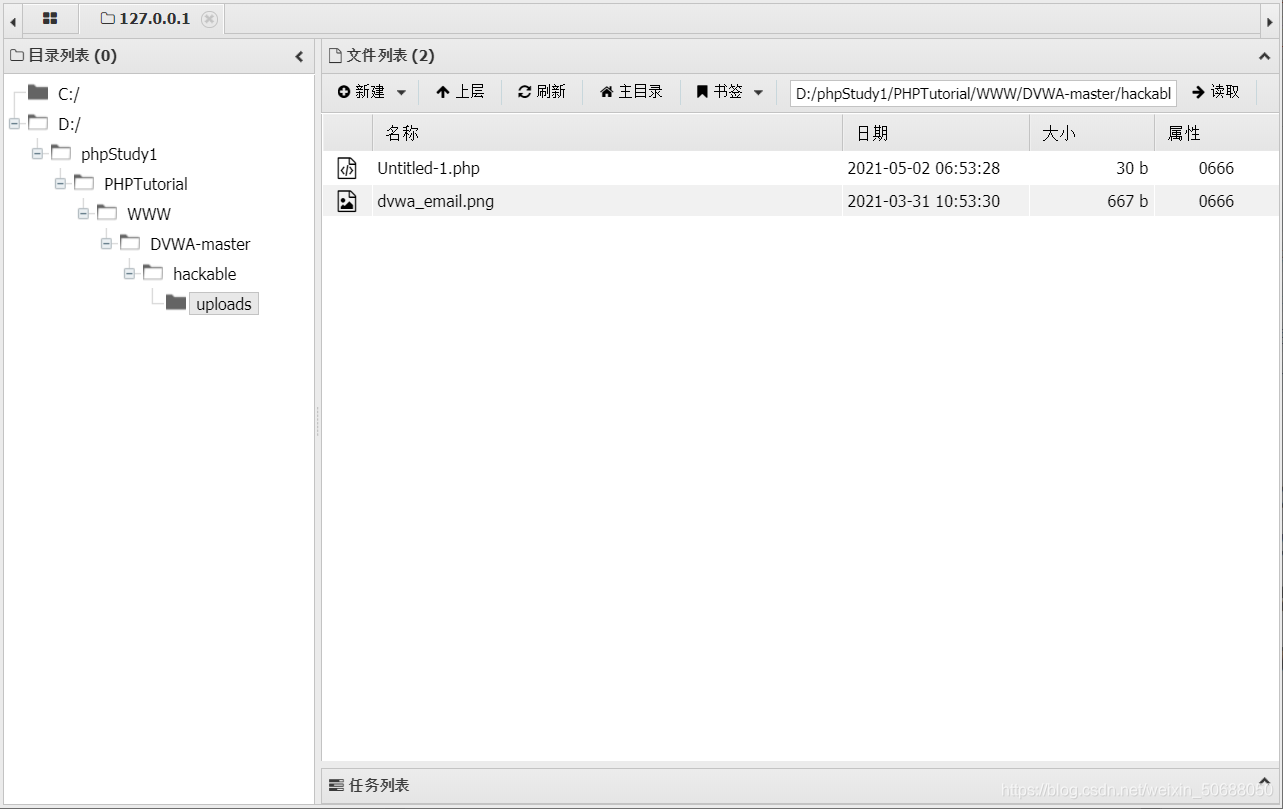The height and width of the screenshot is (809, 1283).
Task: Click the 30 b size cell
Action: 1132,169
